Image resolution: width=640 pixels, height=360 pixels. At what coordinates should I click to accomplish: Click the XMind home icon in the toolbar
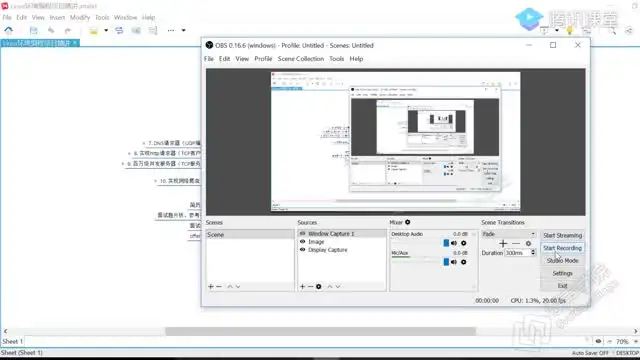(x=9, y=30)
